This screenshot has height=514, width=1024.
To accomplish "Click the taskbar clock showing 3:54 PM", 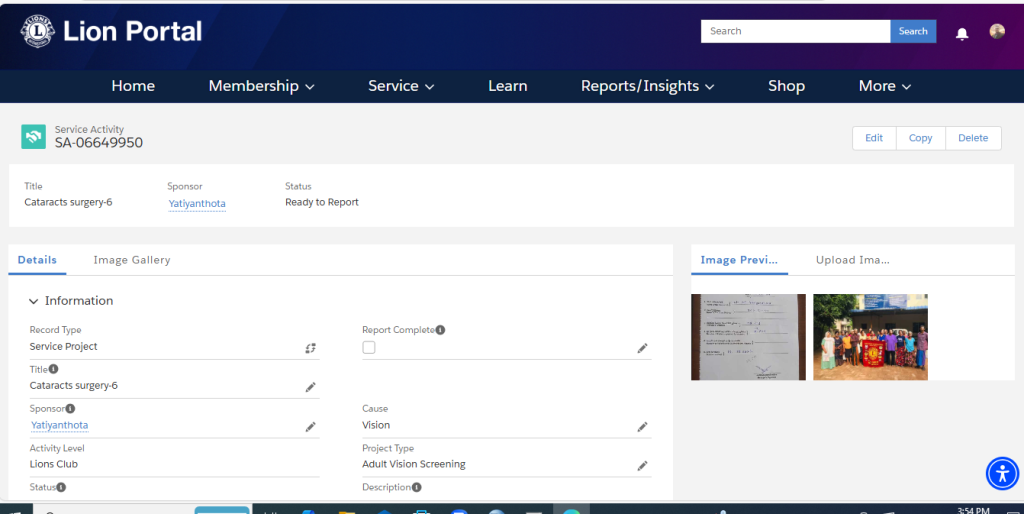I will (x=973, y=510).
